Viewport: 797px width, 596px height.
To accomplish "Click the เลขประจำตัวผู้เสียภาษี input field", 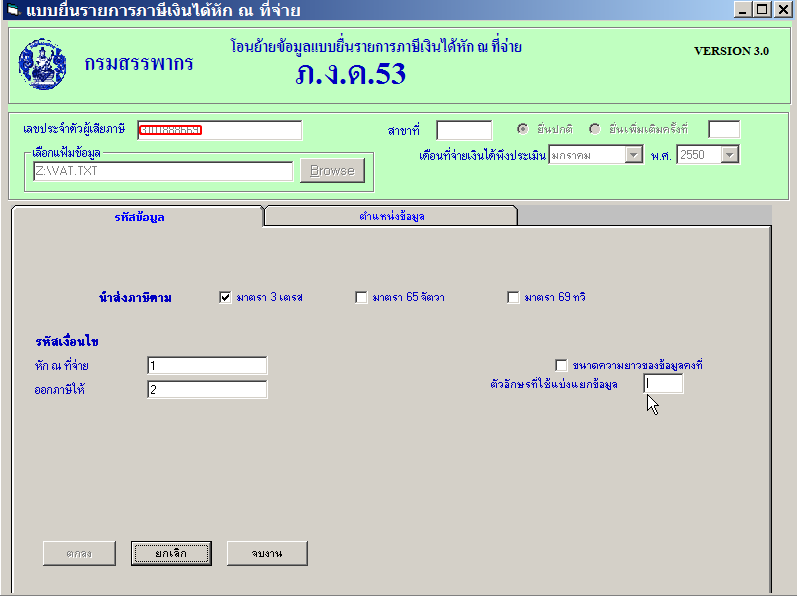I will (x=219, y=130).
